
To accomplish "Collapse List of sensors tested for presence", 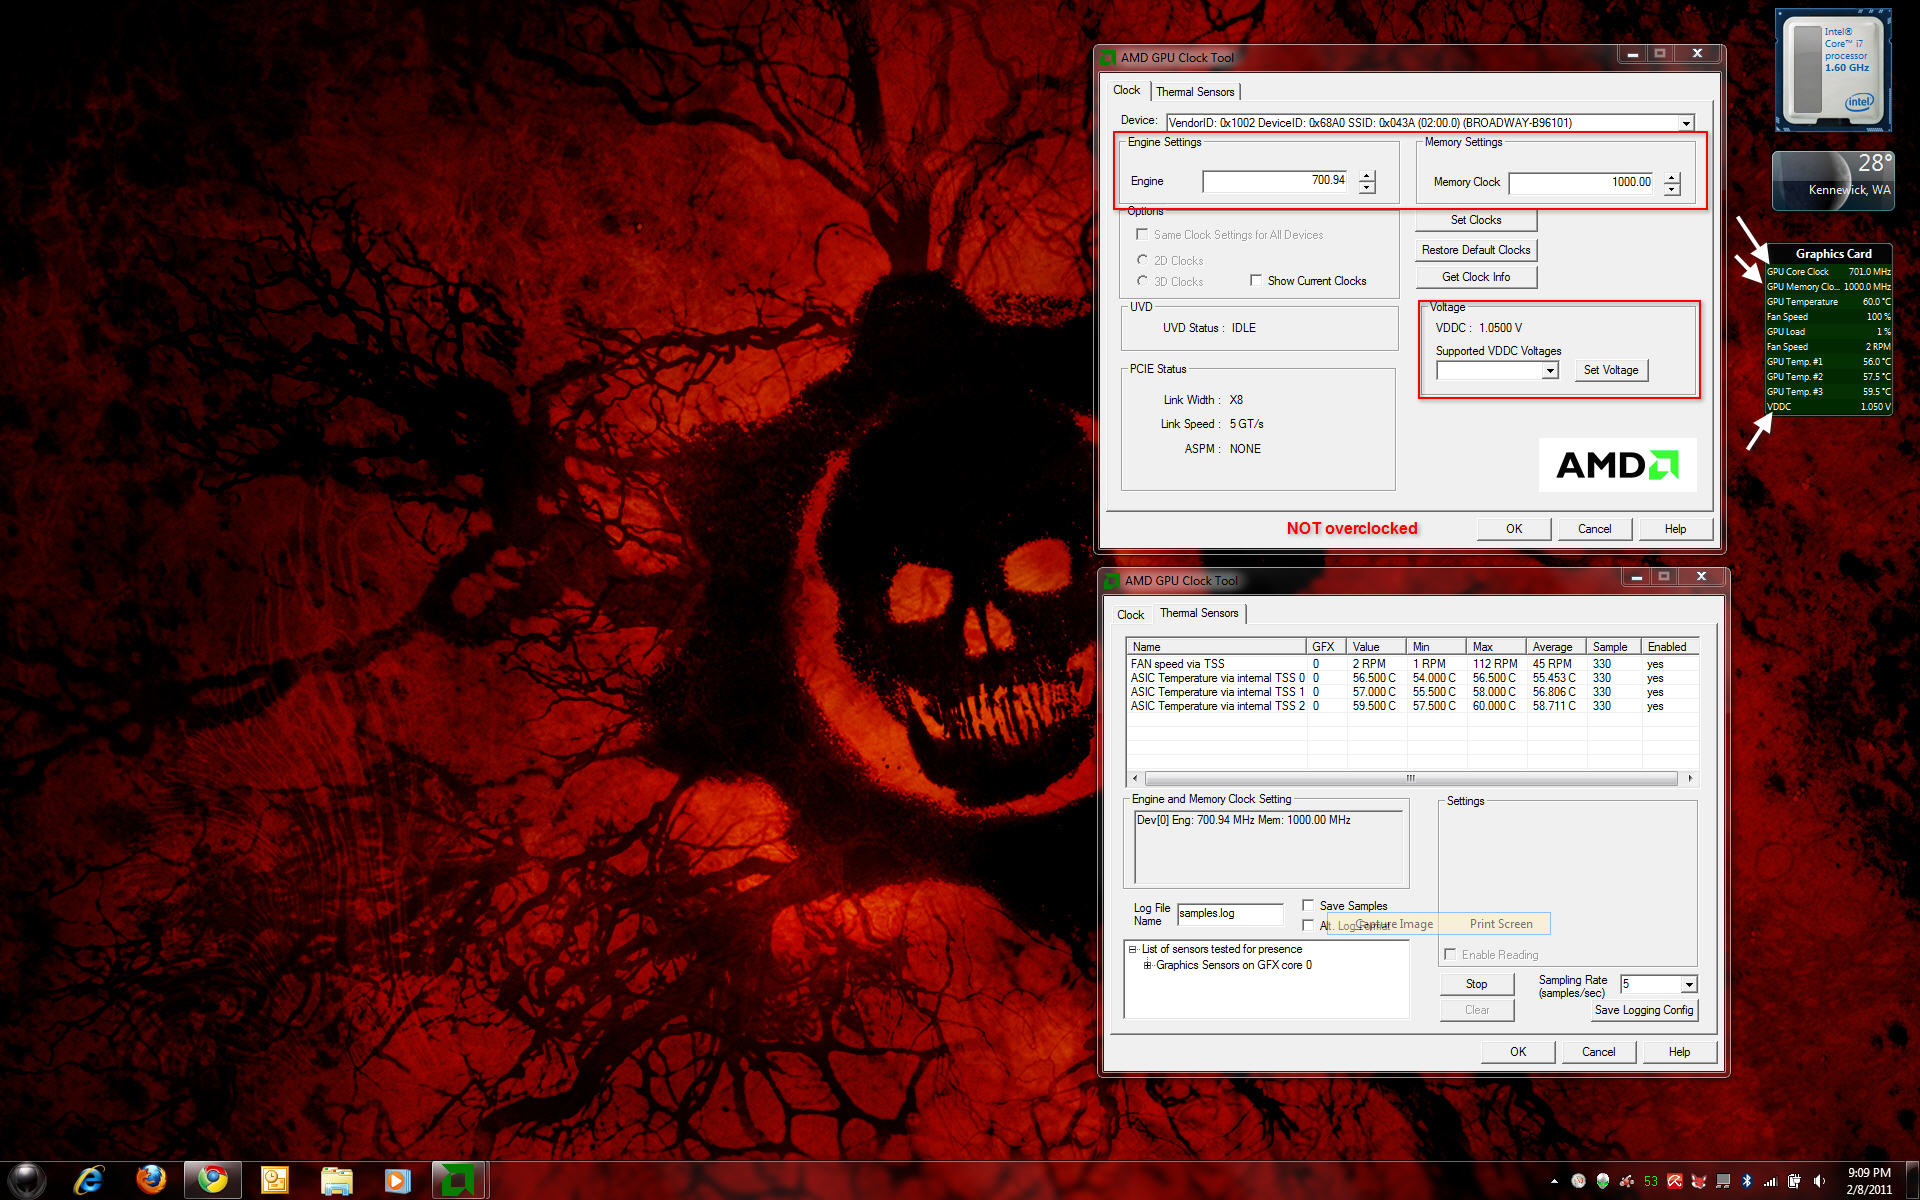I will 1133,950.
